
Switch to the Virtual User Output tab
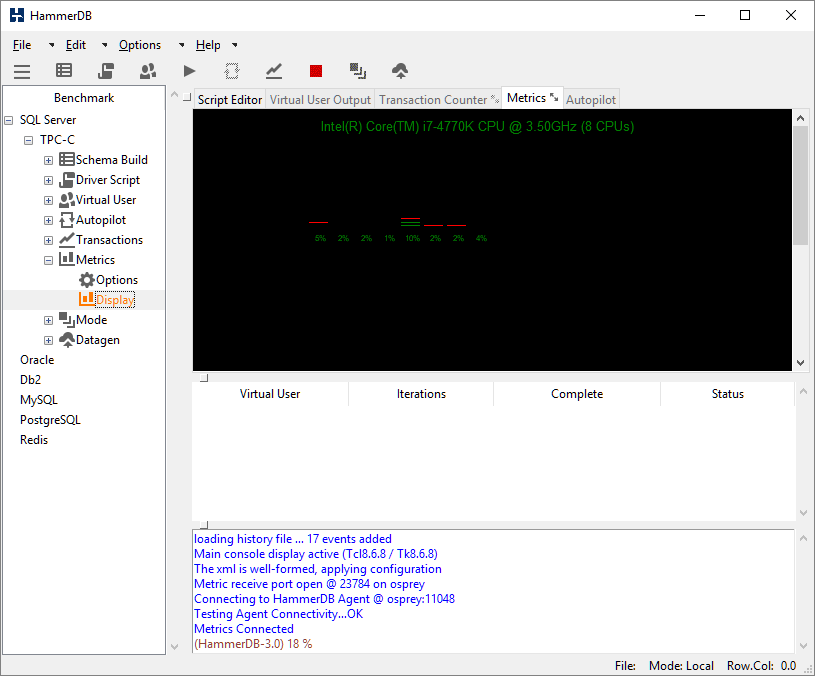pos(320,100)
